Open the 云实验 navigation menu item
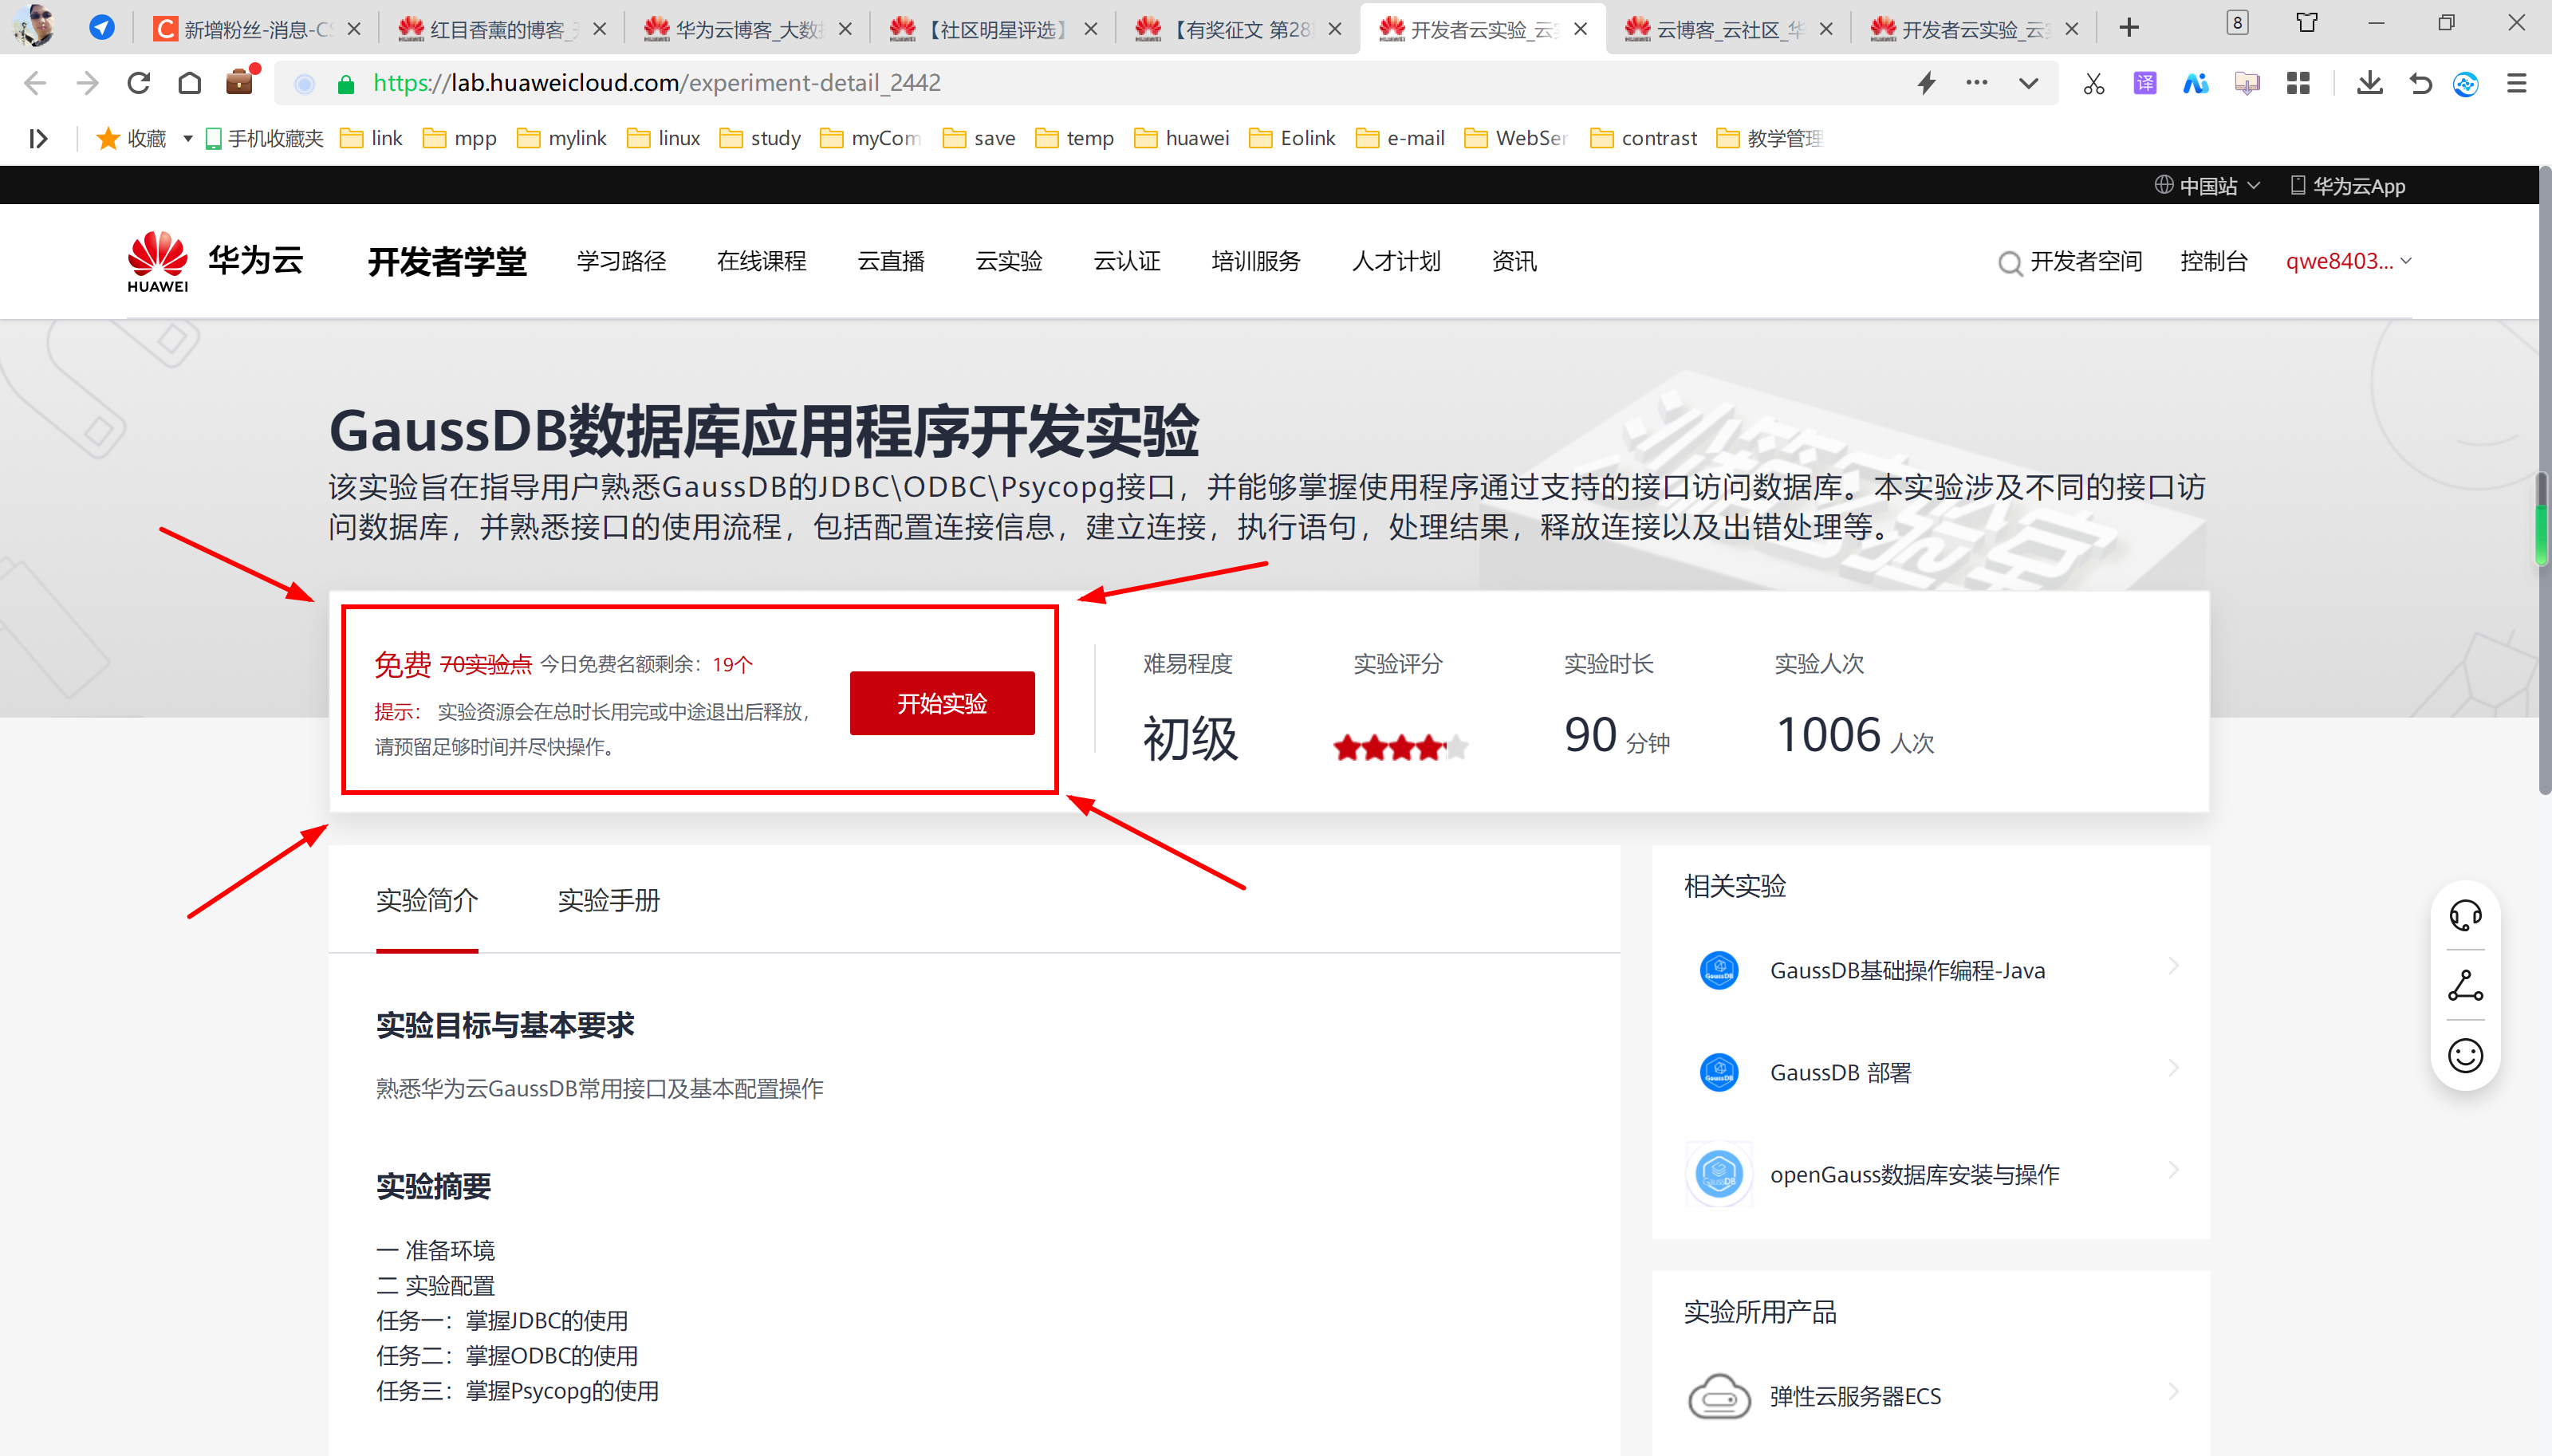This screenshot has width=2552, height=1456. click(1008, 262)
